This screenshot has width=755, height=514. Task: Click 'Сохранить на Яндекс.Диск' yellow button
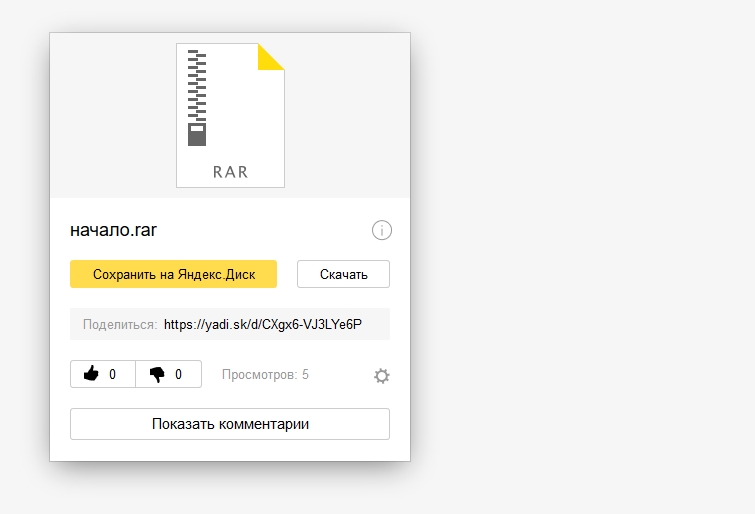(173, 274)
